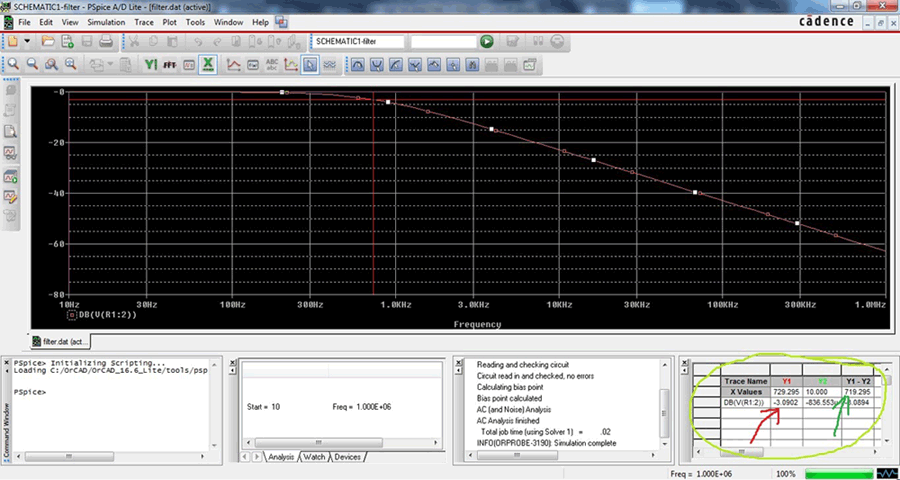Open the Trace menu

(x=143, y=22)
